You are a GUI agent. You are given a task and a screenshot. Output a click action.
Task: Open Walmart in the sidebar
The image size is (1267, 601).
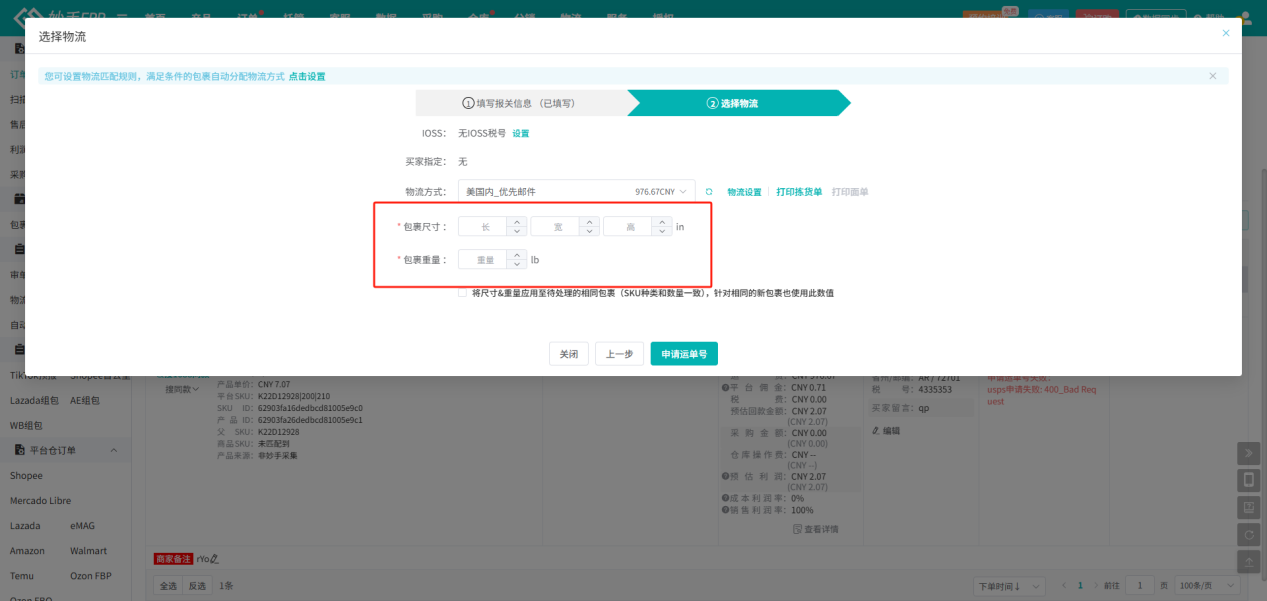[88, 551]
